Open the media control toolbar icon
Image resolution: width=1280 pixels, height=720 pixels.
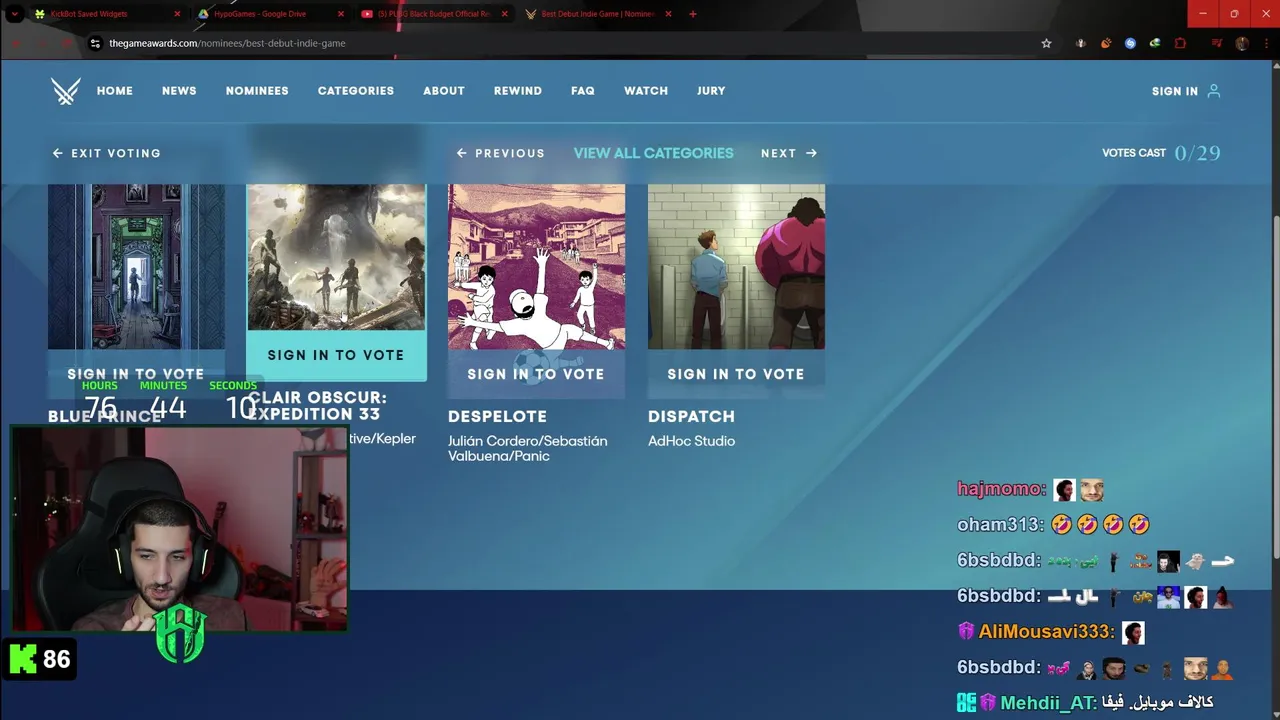coord(1216,43)
